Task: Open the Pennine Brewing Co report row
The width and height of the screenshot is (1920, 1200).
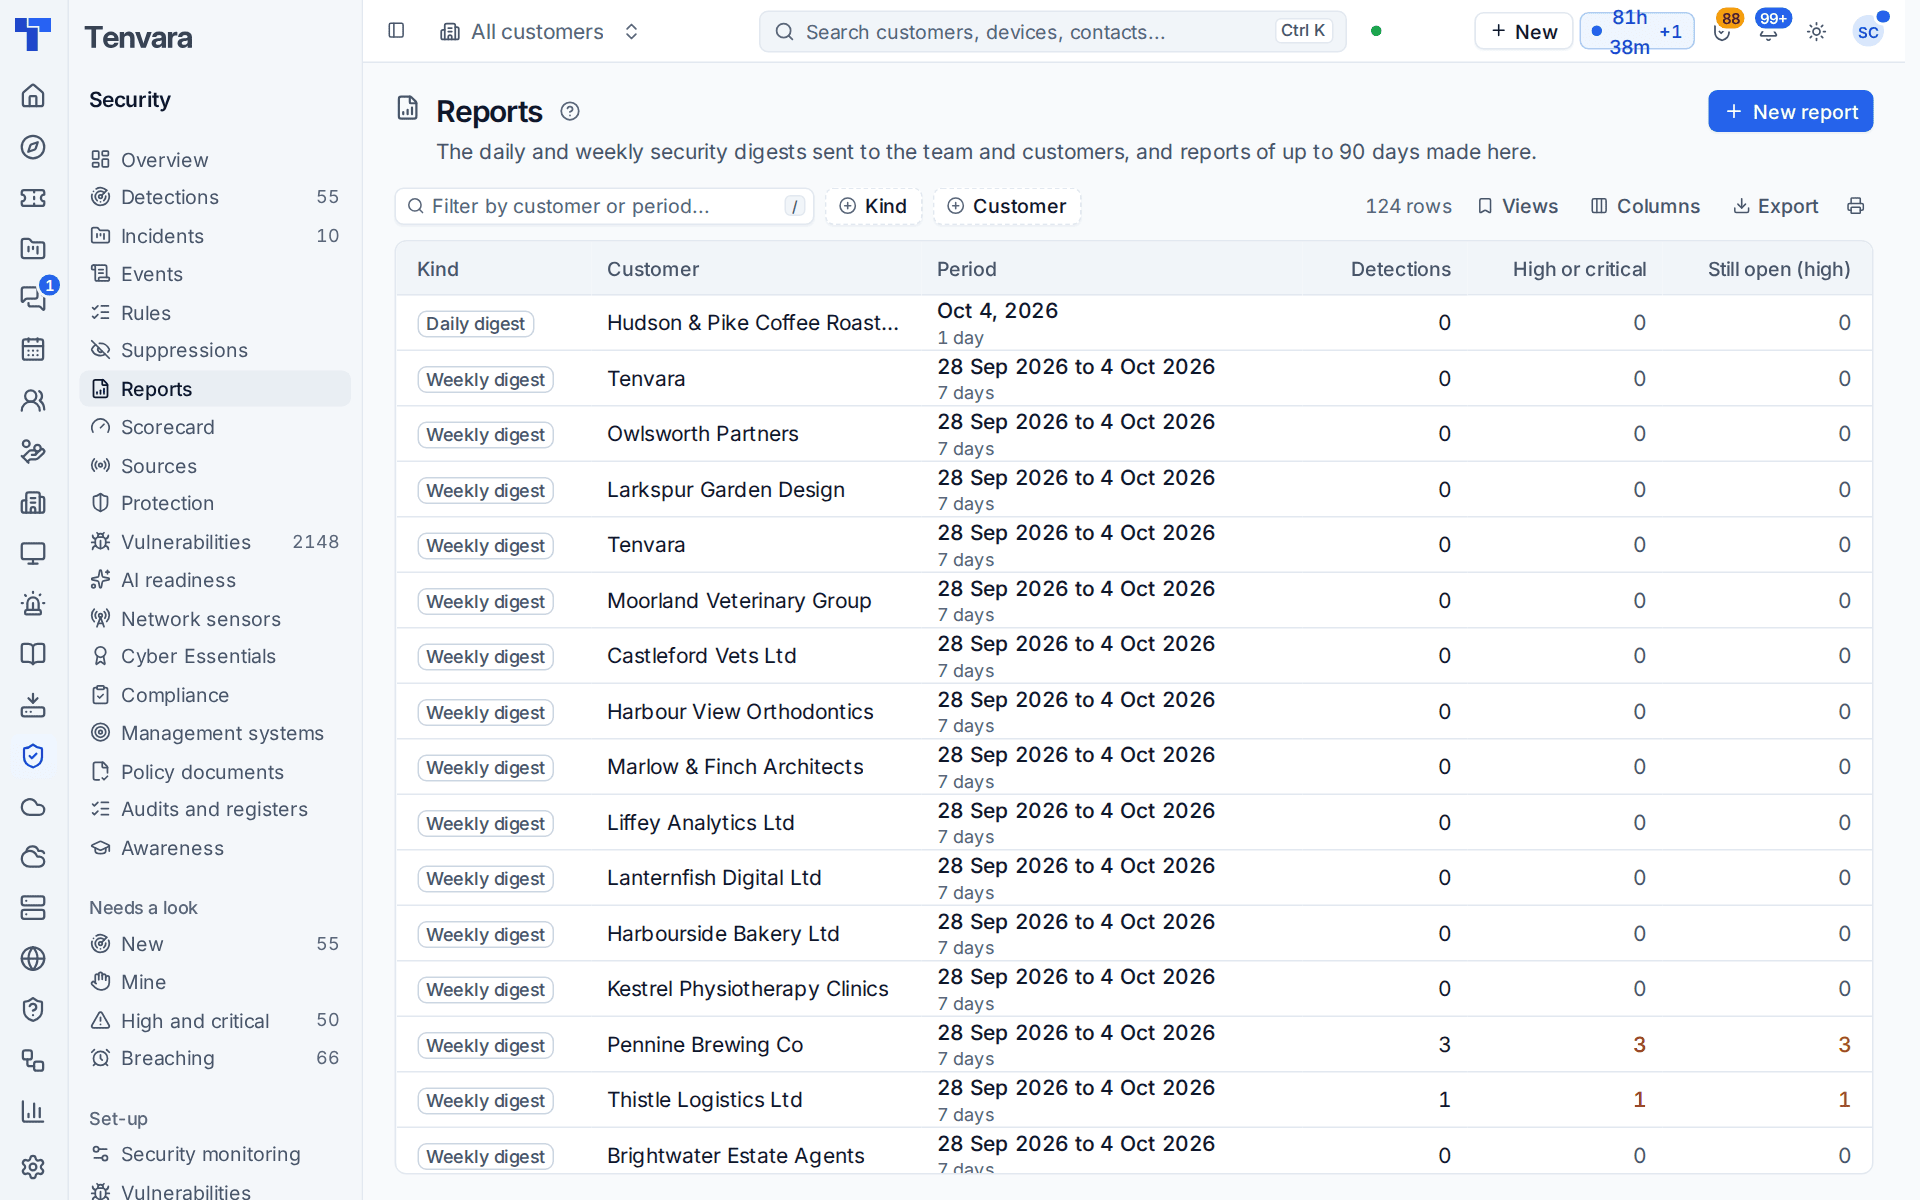Action: pos(1133,1044)
